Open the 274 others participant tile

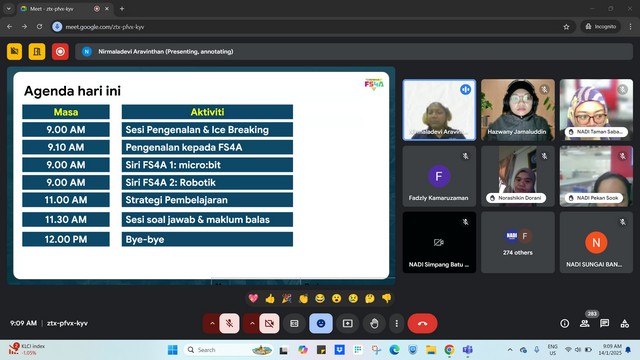(x=518, y=242)
